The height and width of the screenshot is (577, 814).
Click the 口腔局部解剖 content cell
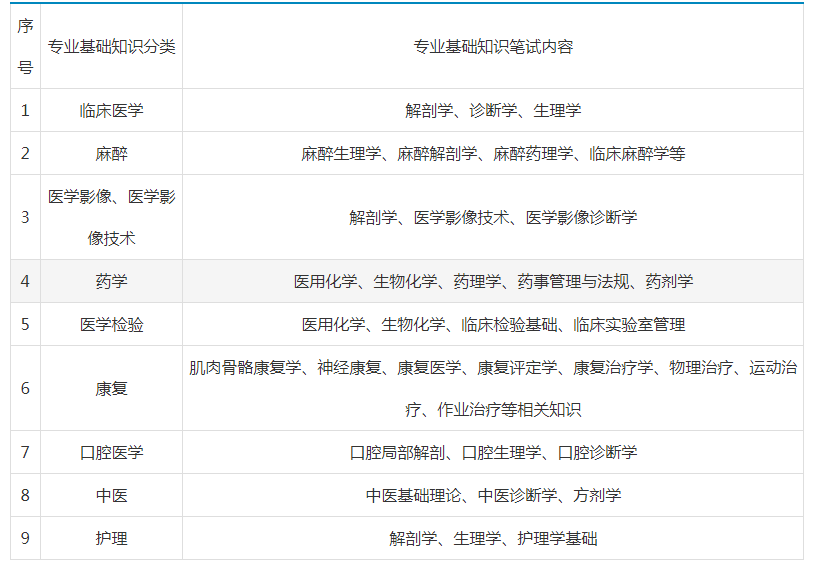(493, 452)
